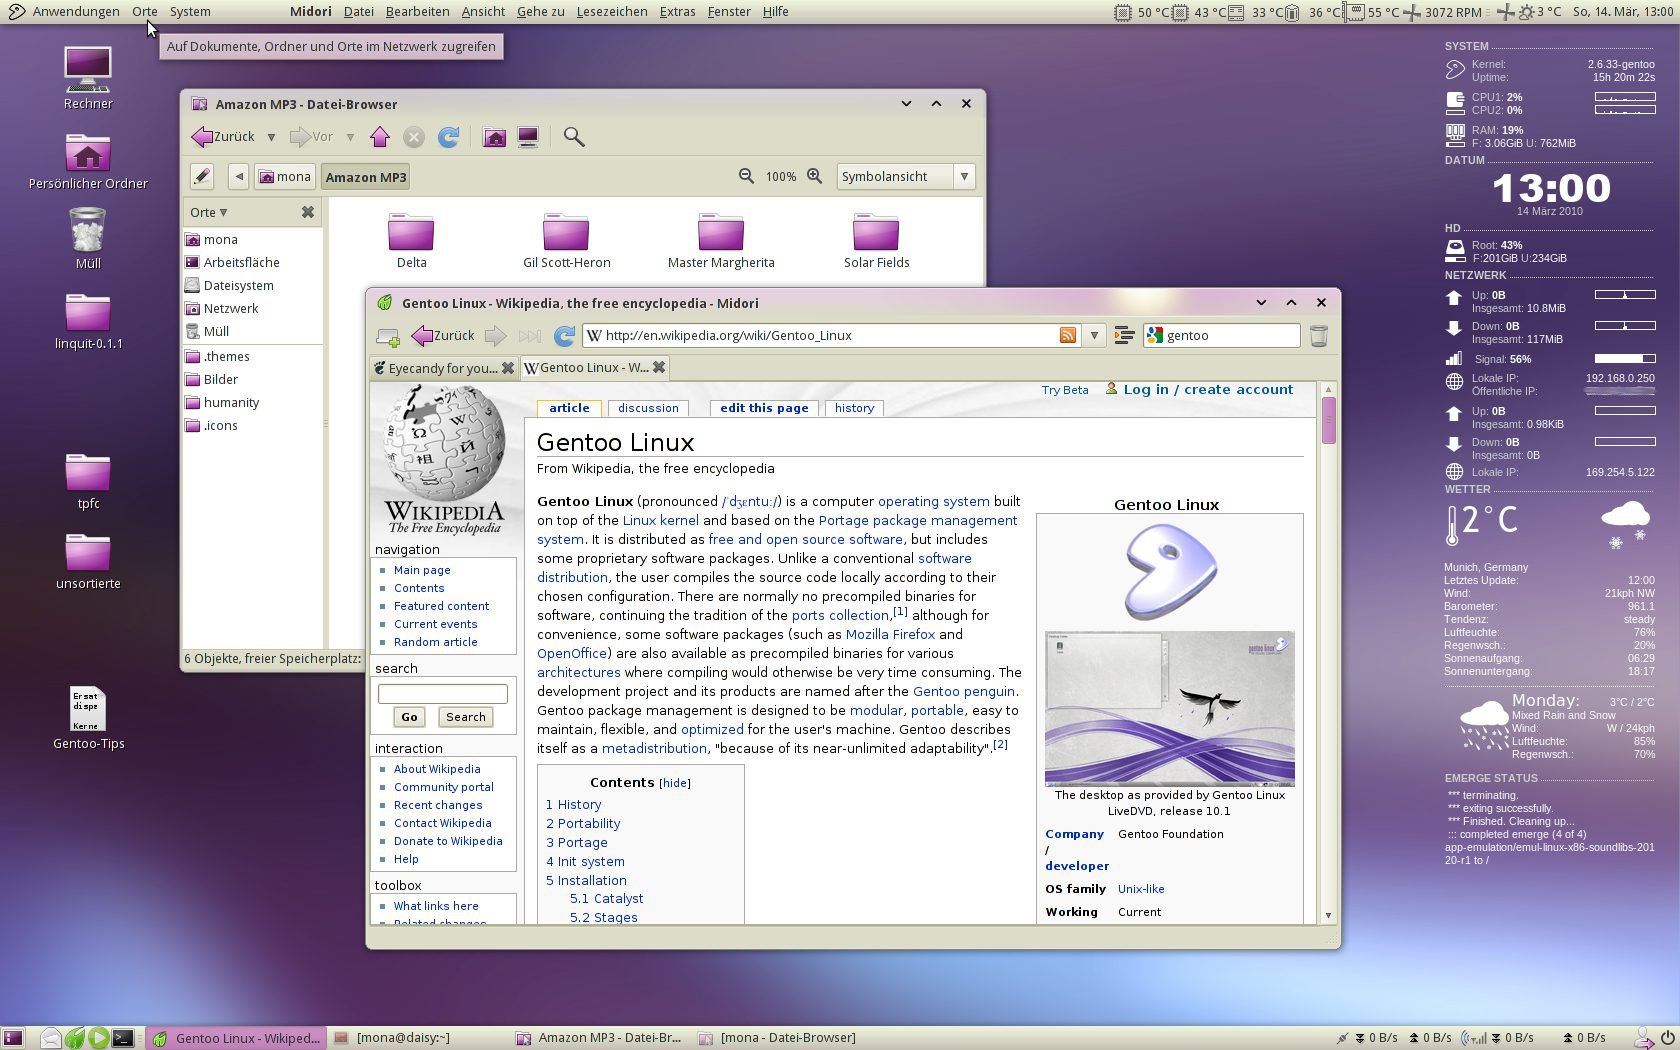Screen dimensions: 1680x1050
Task: Open Lesezeichen menu
Action: [x=612, y=12]
